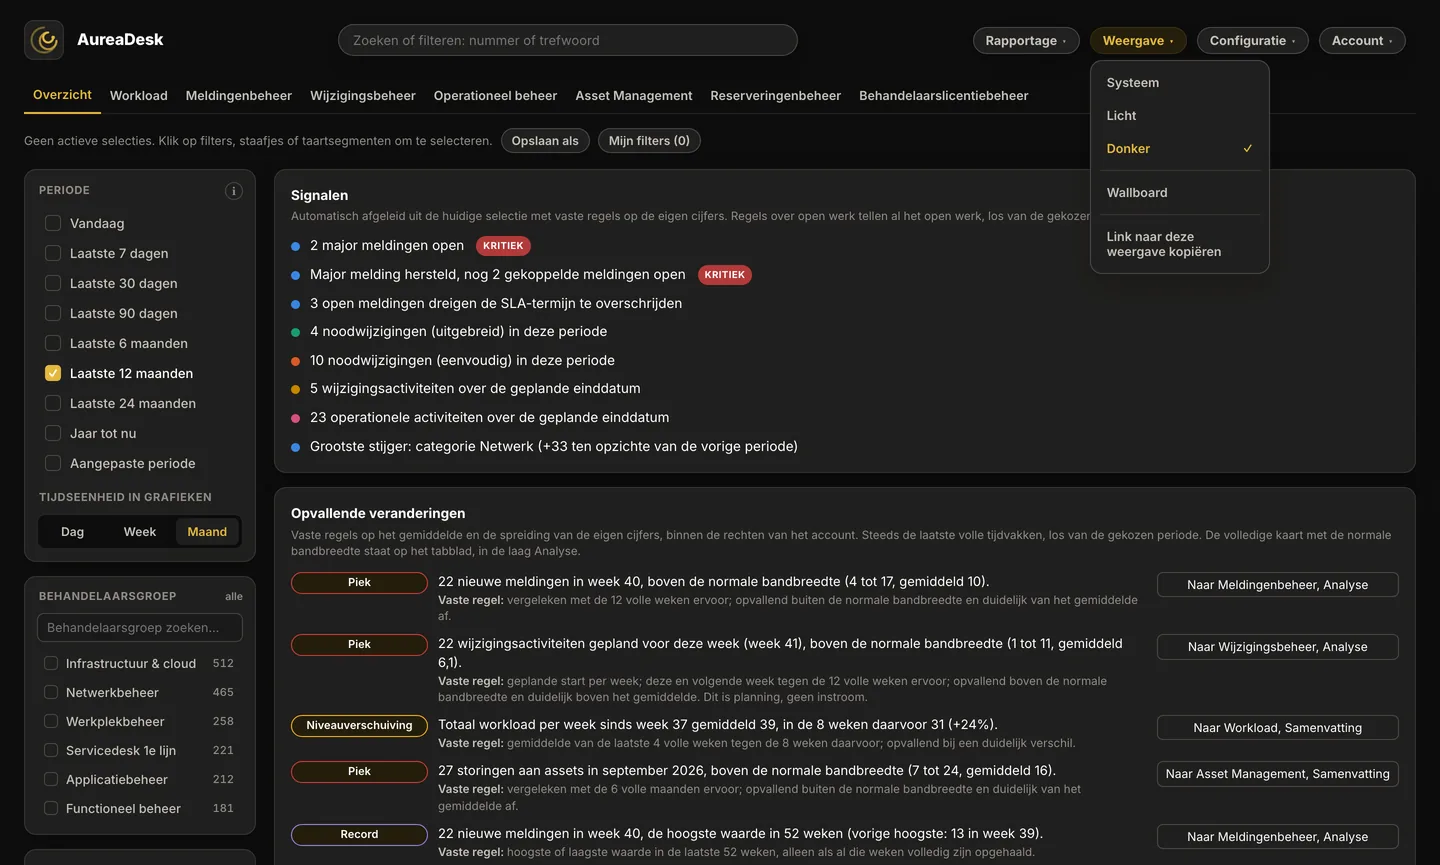Select the Behandelaarslicentiebeheer tab

tap(944, 96)
